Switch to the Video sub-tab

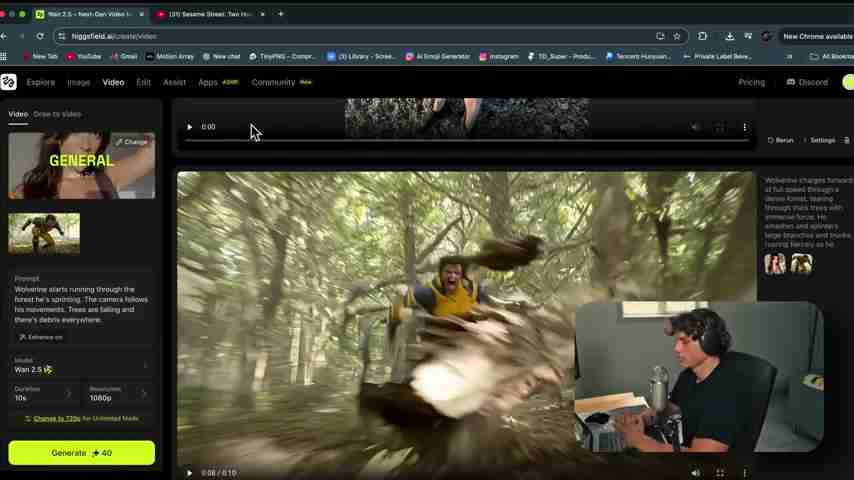point(18,114)
